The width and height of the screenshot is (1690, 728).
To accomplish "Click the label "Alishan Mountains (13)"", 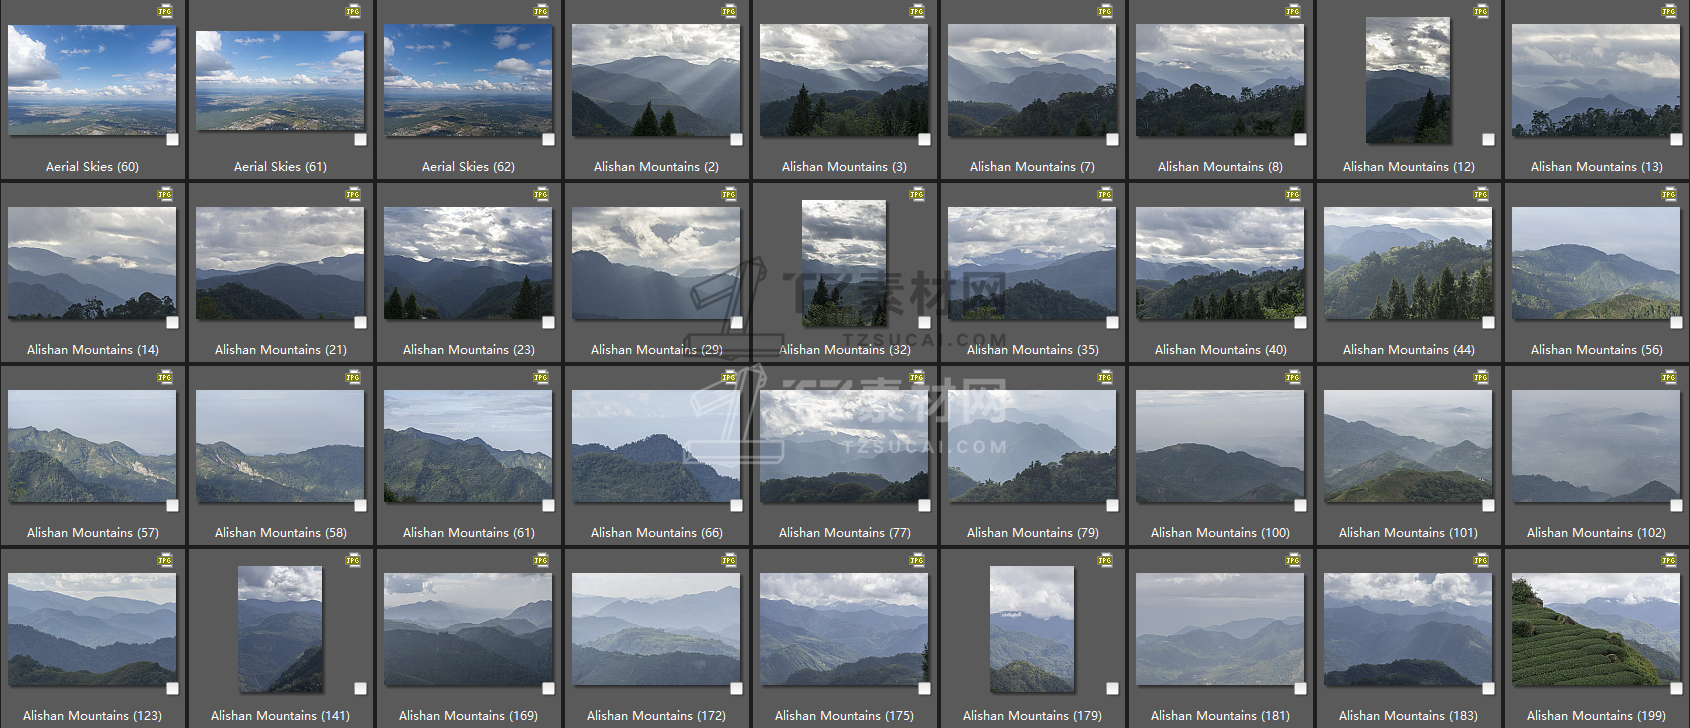I will 1596,167.
